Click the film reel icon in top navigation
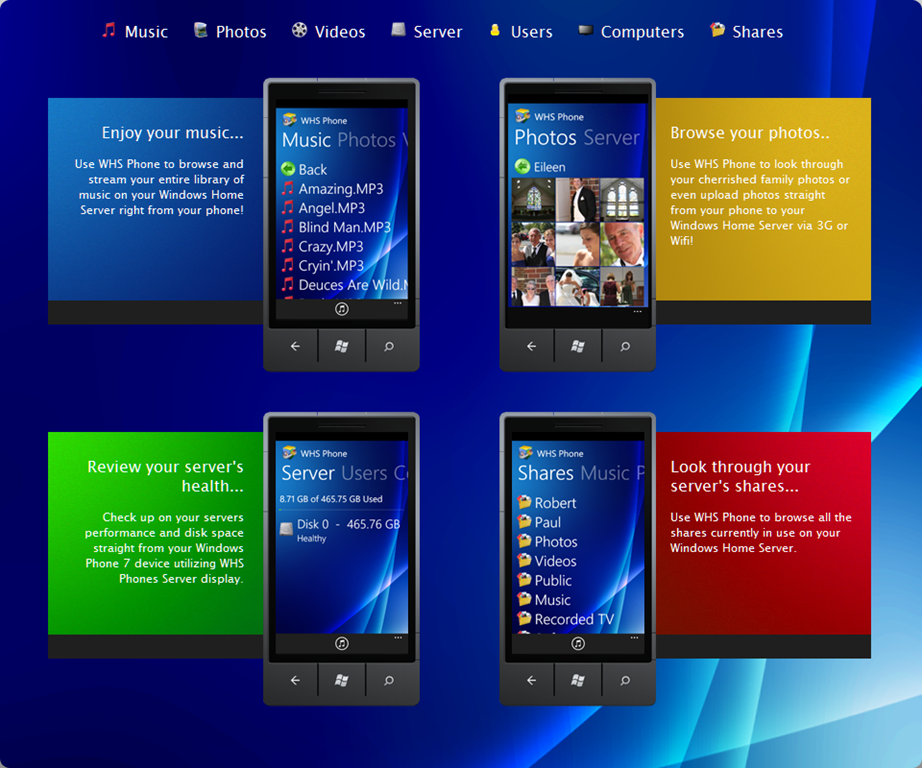Viewport: 922px width, 768px height. click(x=299, y=30)
